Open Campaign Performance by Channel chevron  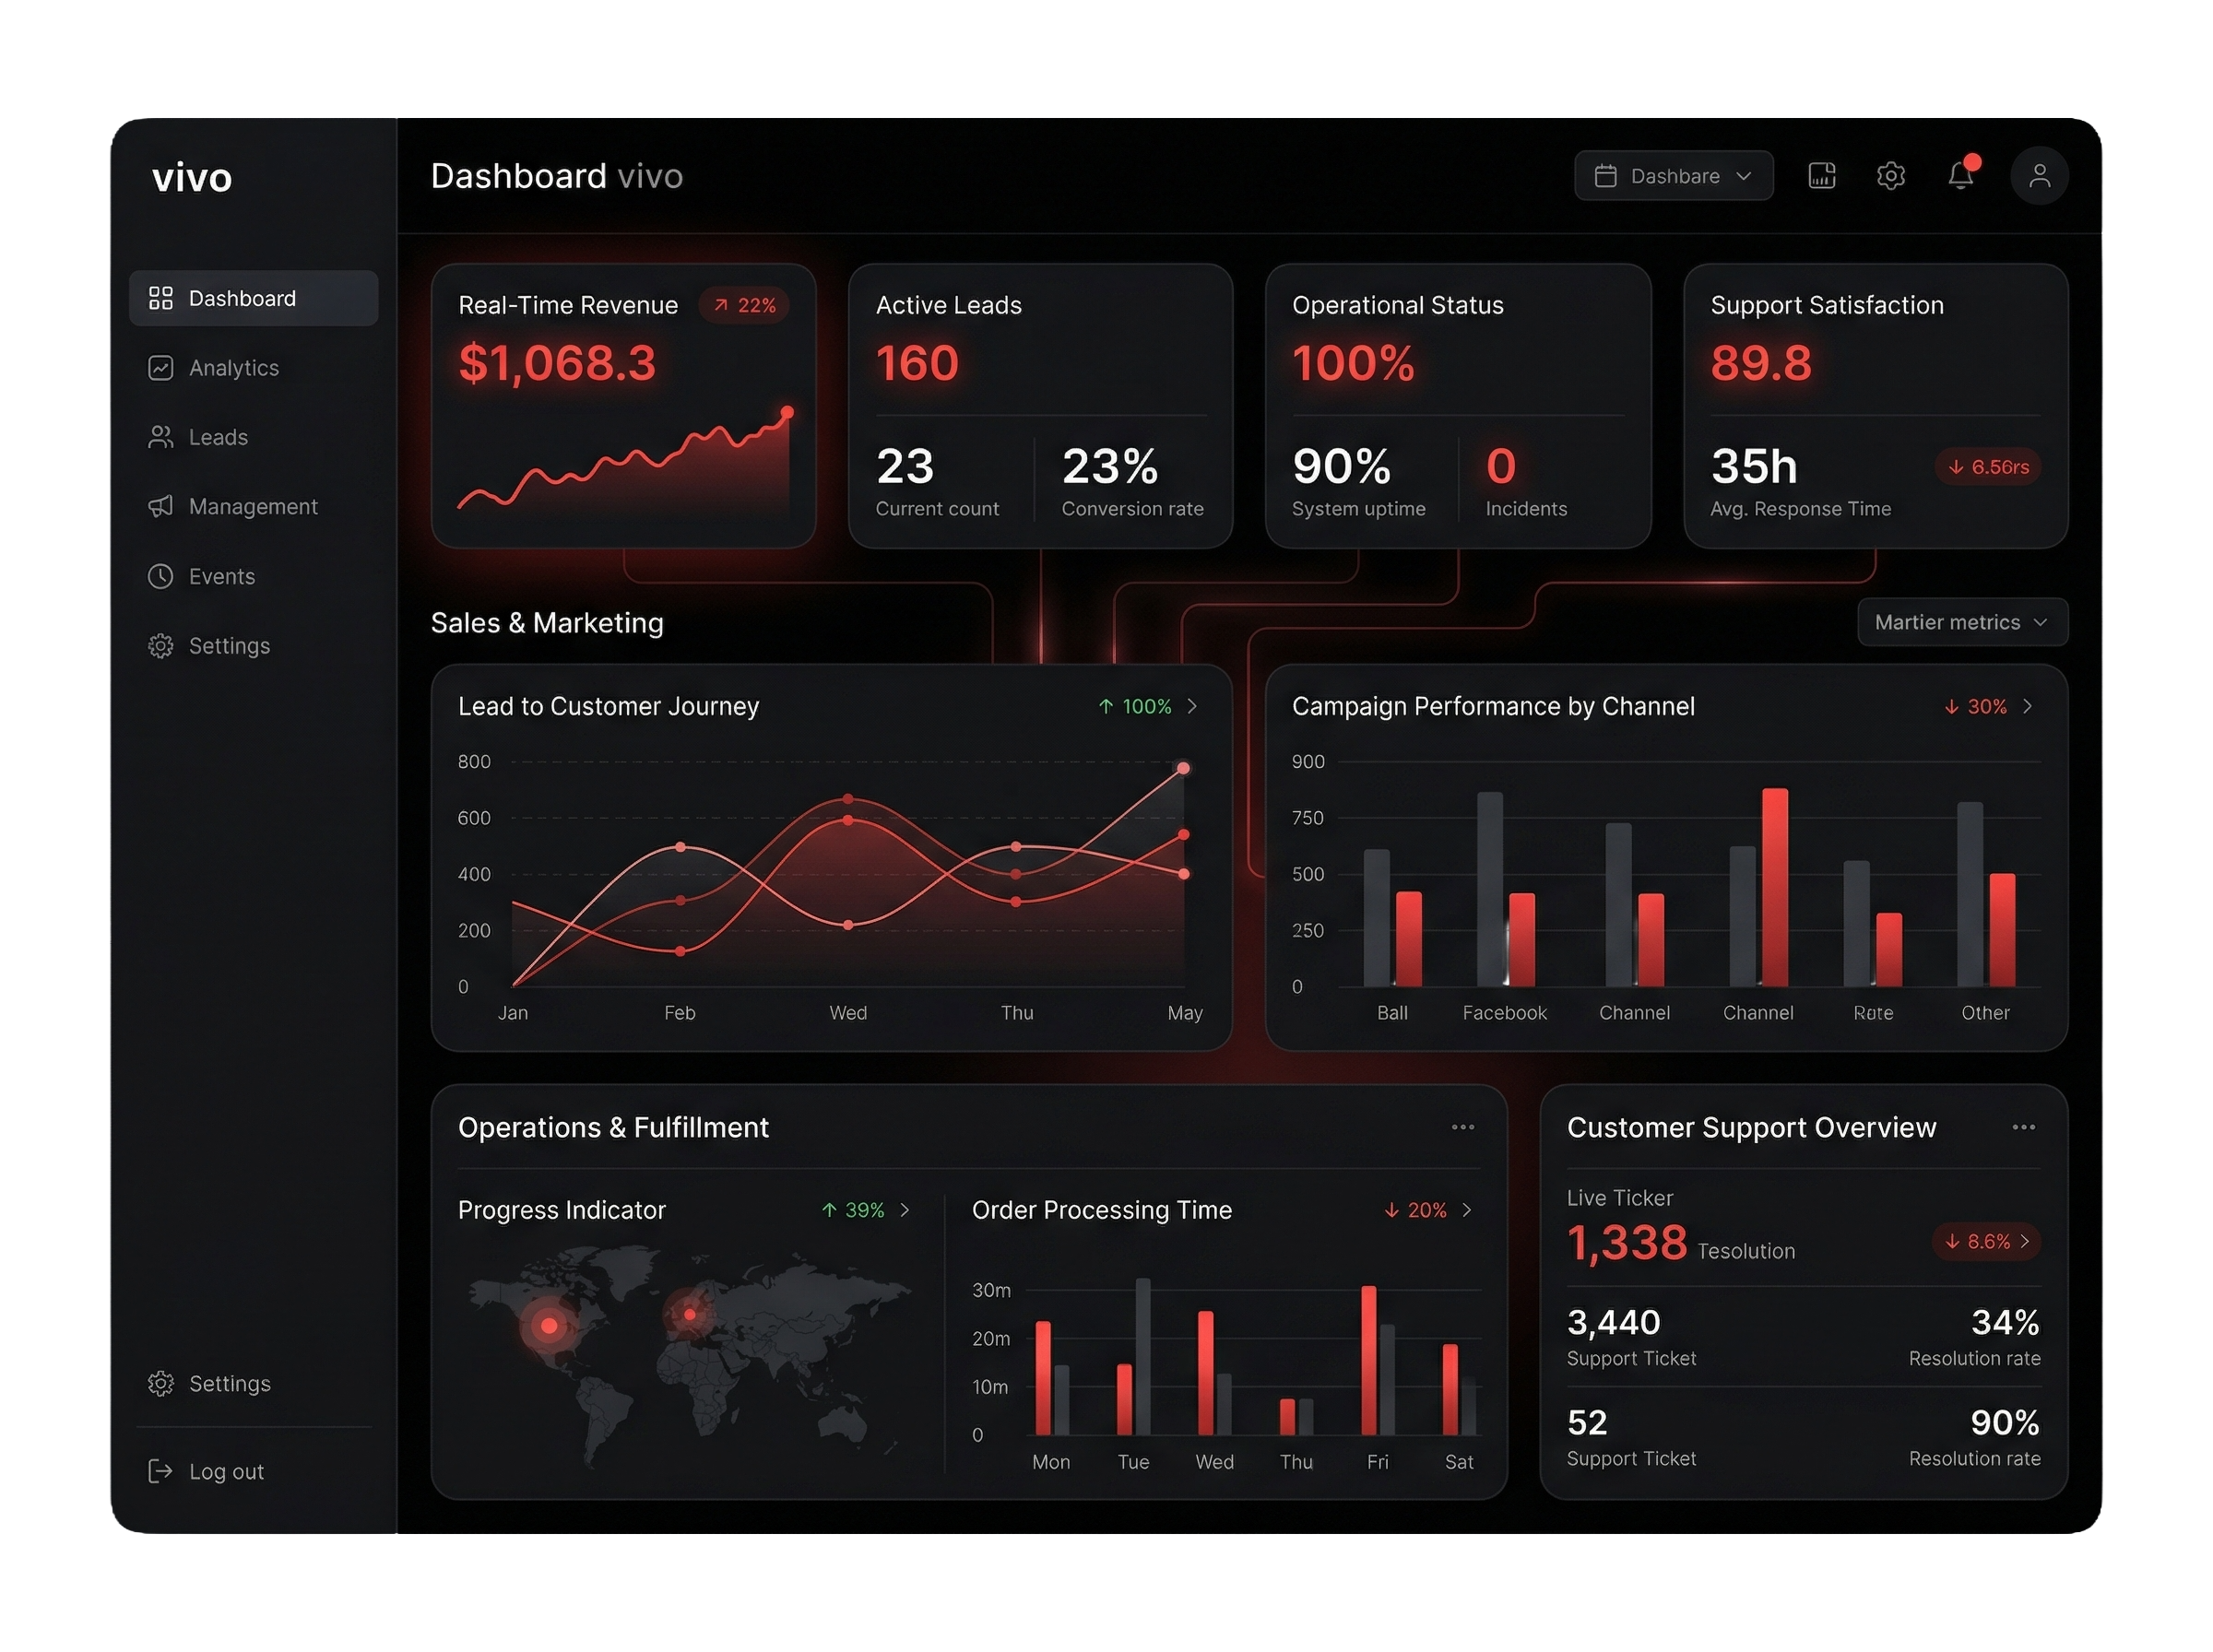tap(2030, 706)
